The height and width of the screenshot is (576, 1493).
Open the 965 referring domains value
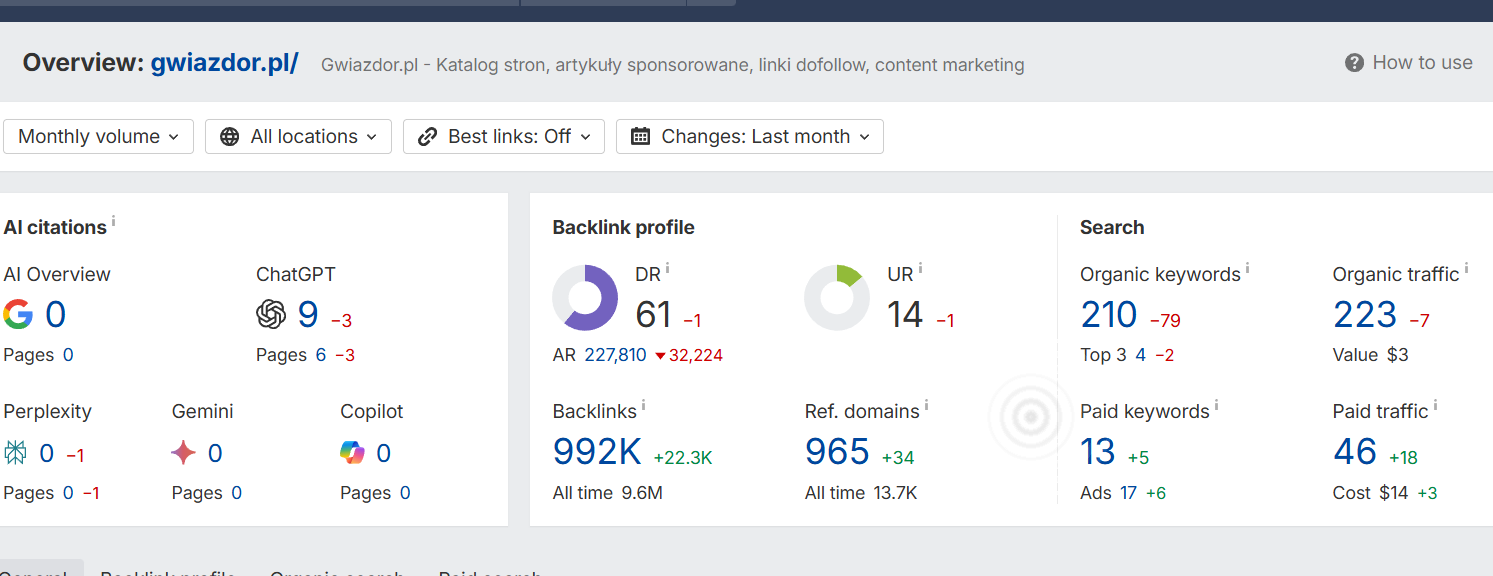coord(837,452)
